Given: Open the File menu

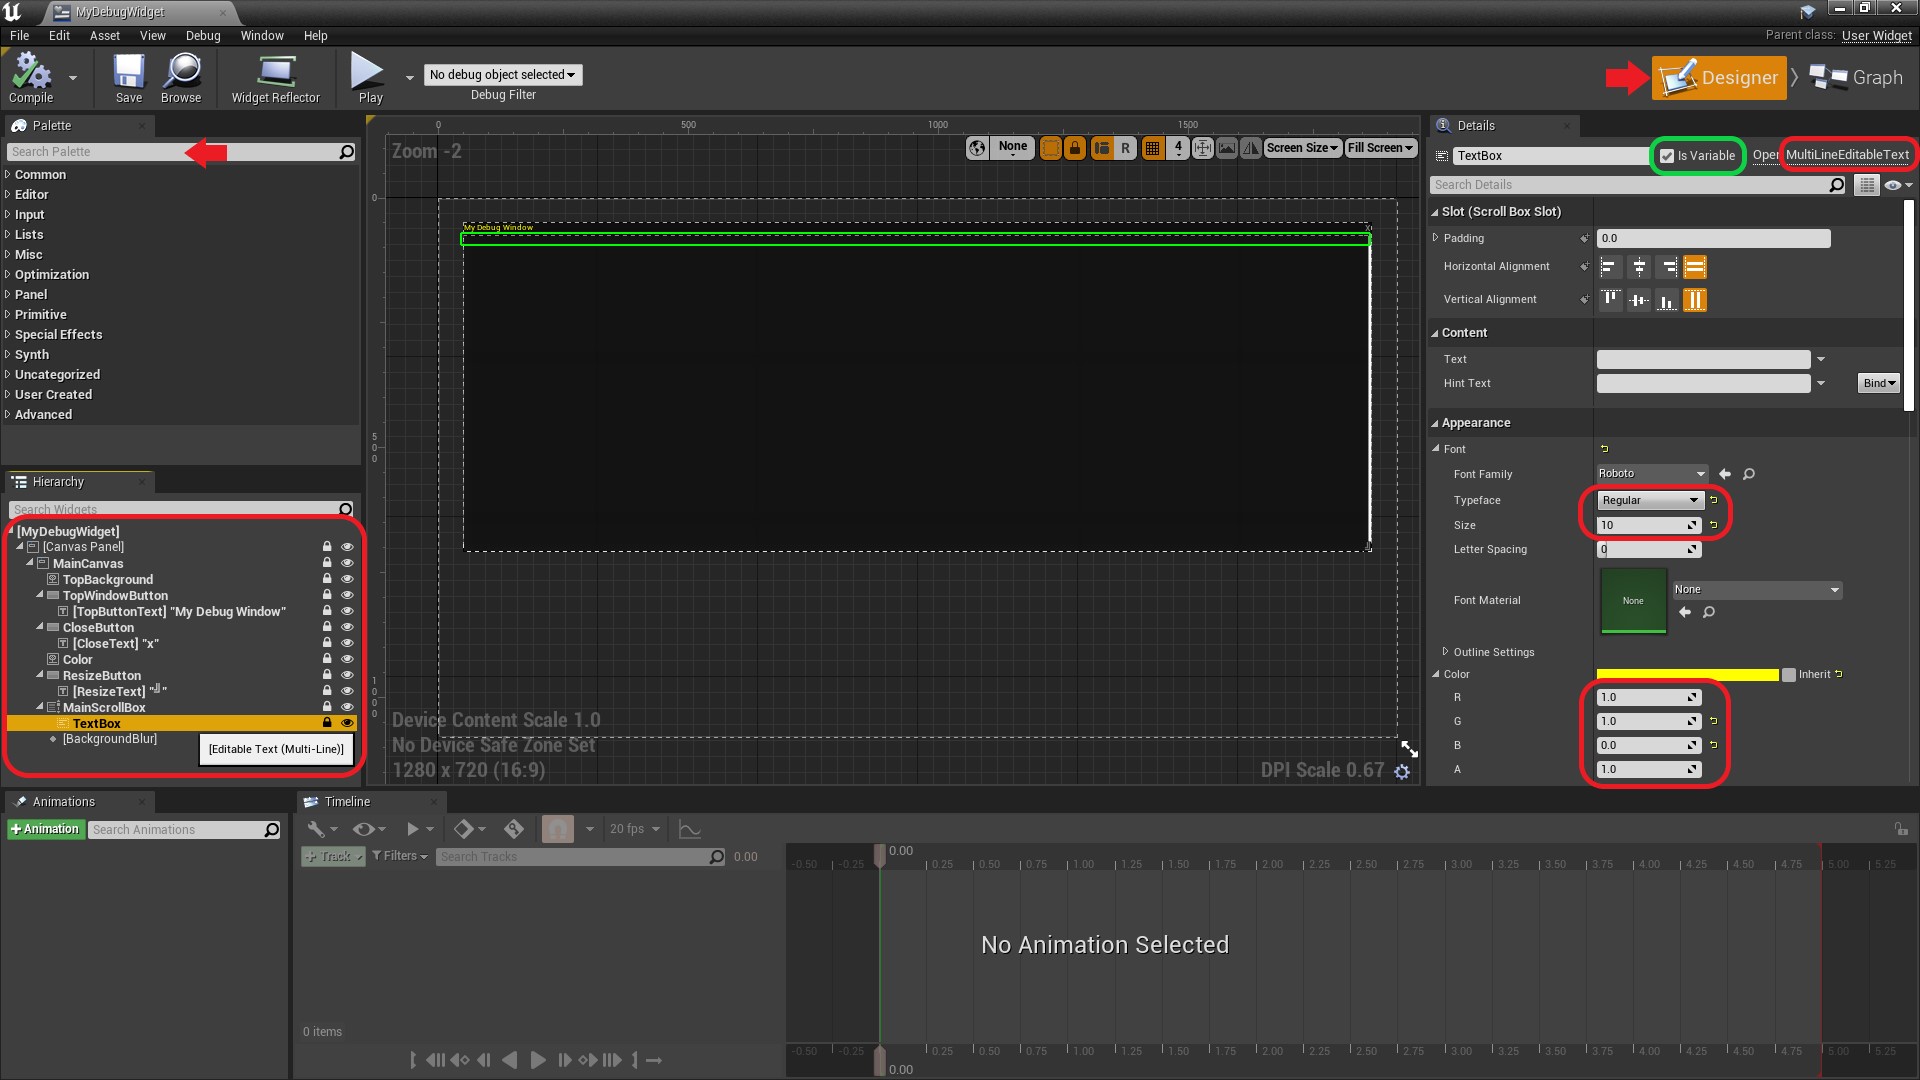Looking at the screenshot, I should [19, 35].
